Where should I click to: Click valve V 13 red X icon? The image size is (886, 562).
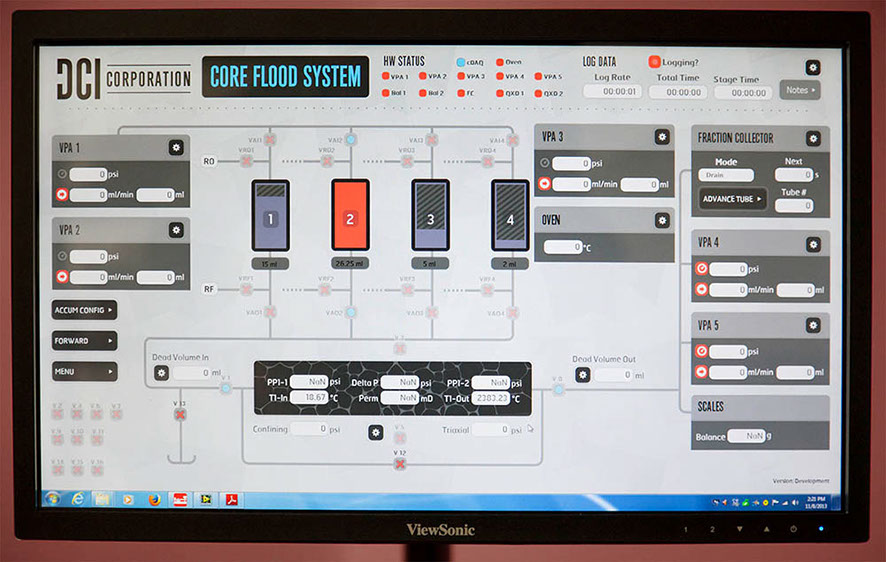click(180, 413)
